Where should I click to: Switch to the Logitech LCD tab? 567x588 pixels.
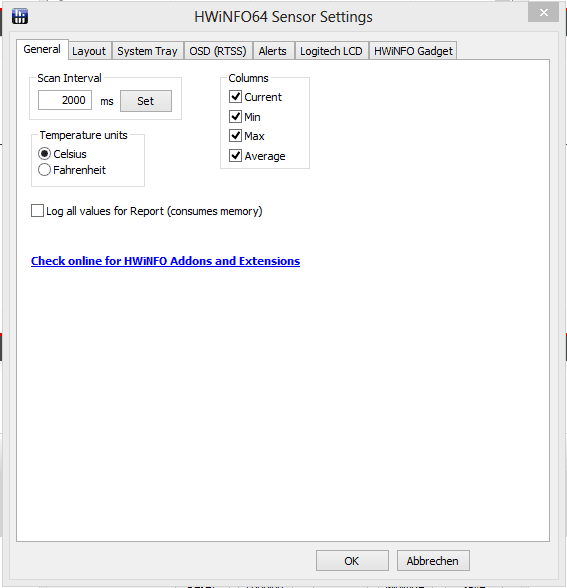click(331, 51)
